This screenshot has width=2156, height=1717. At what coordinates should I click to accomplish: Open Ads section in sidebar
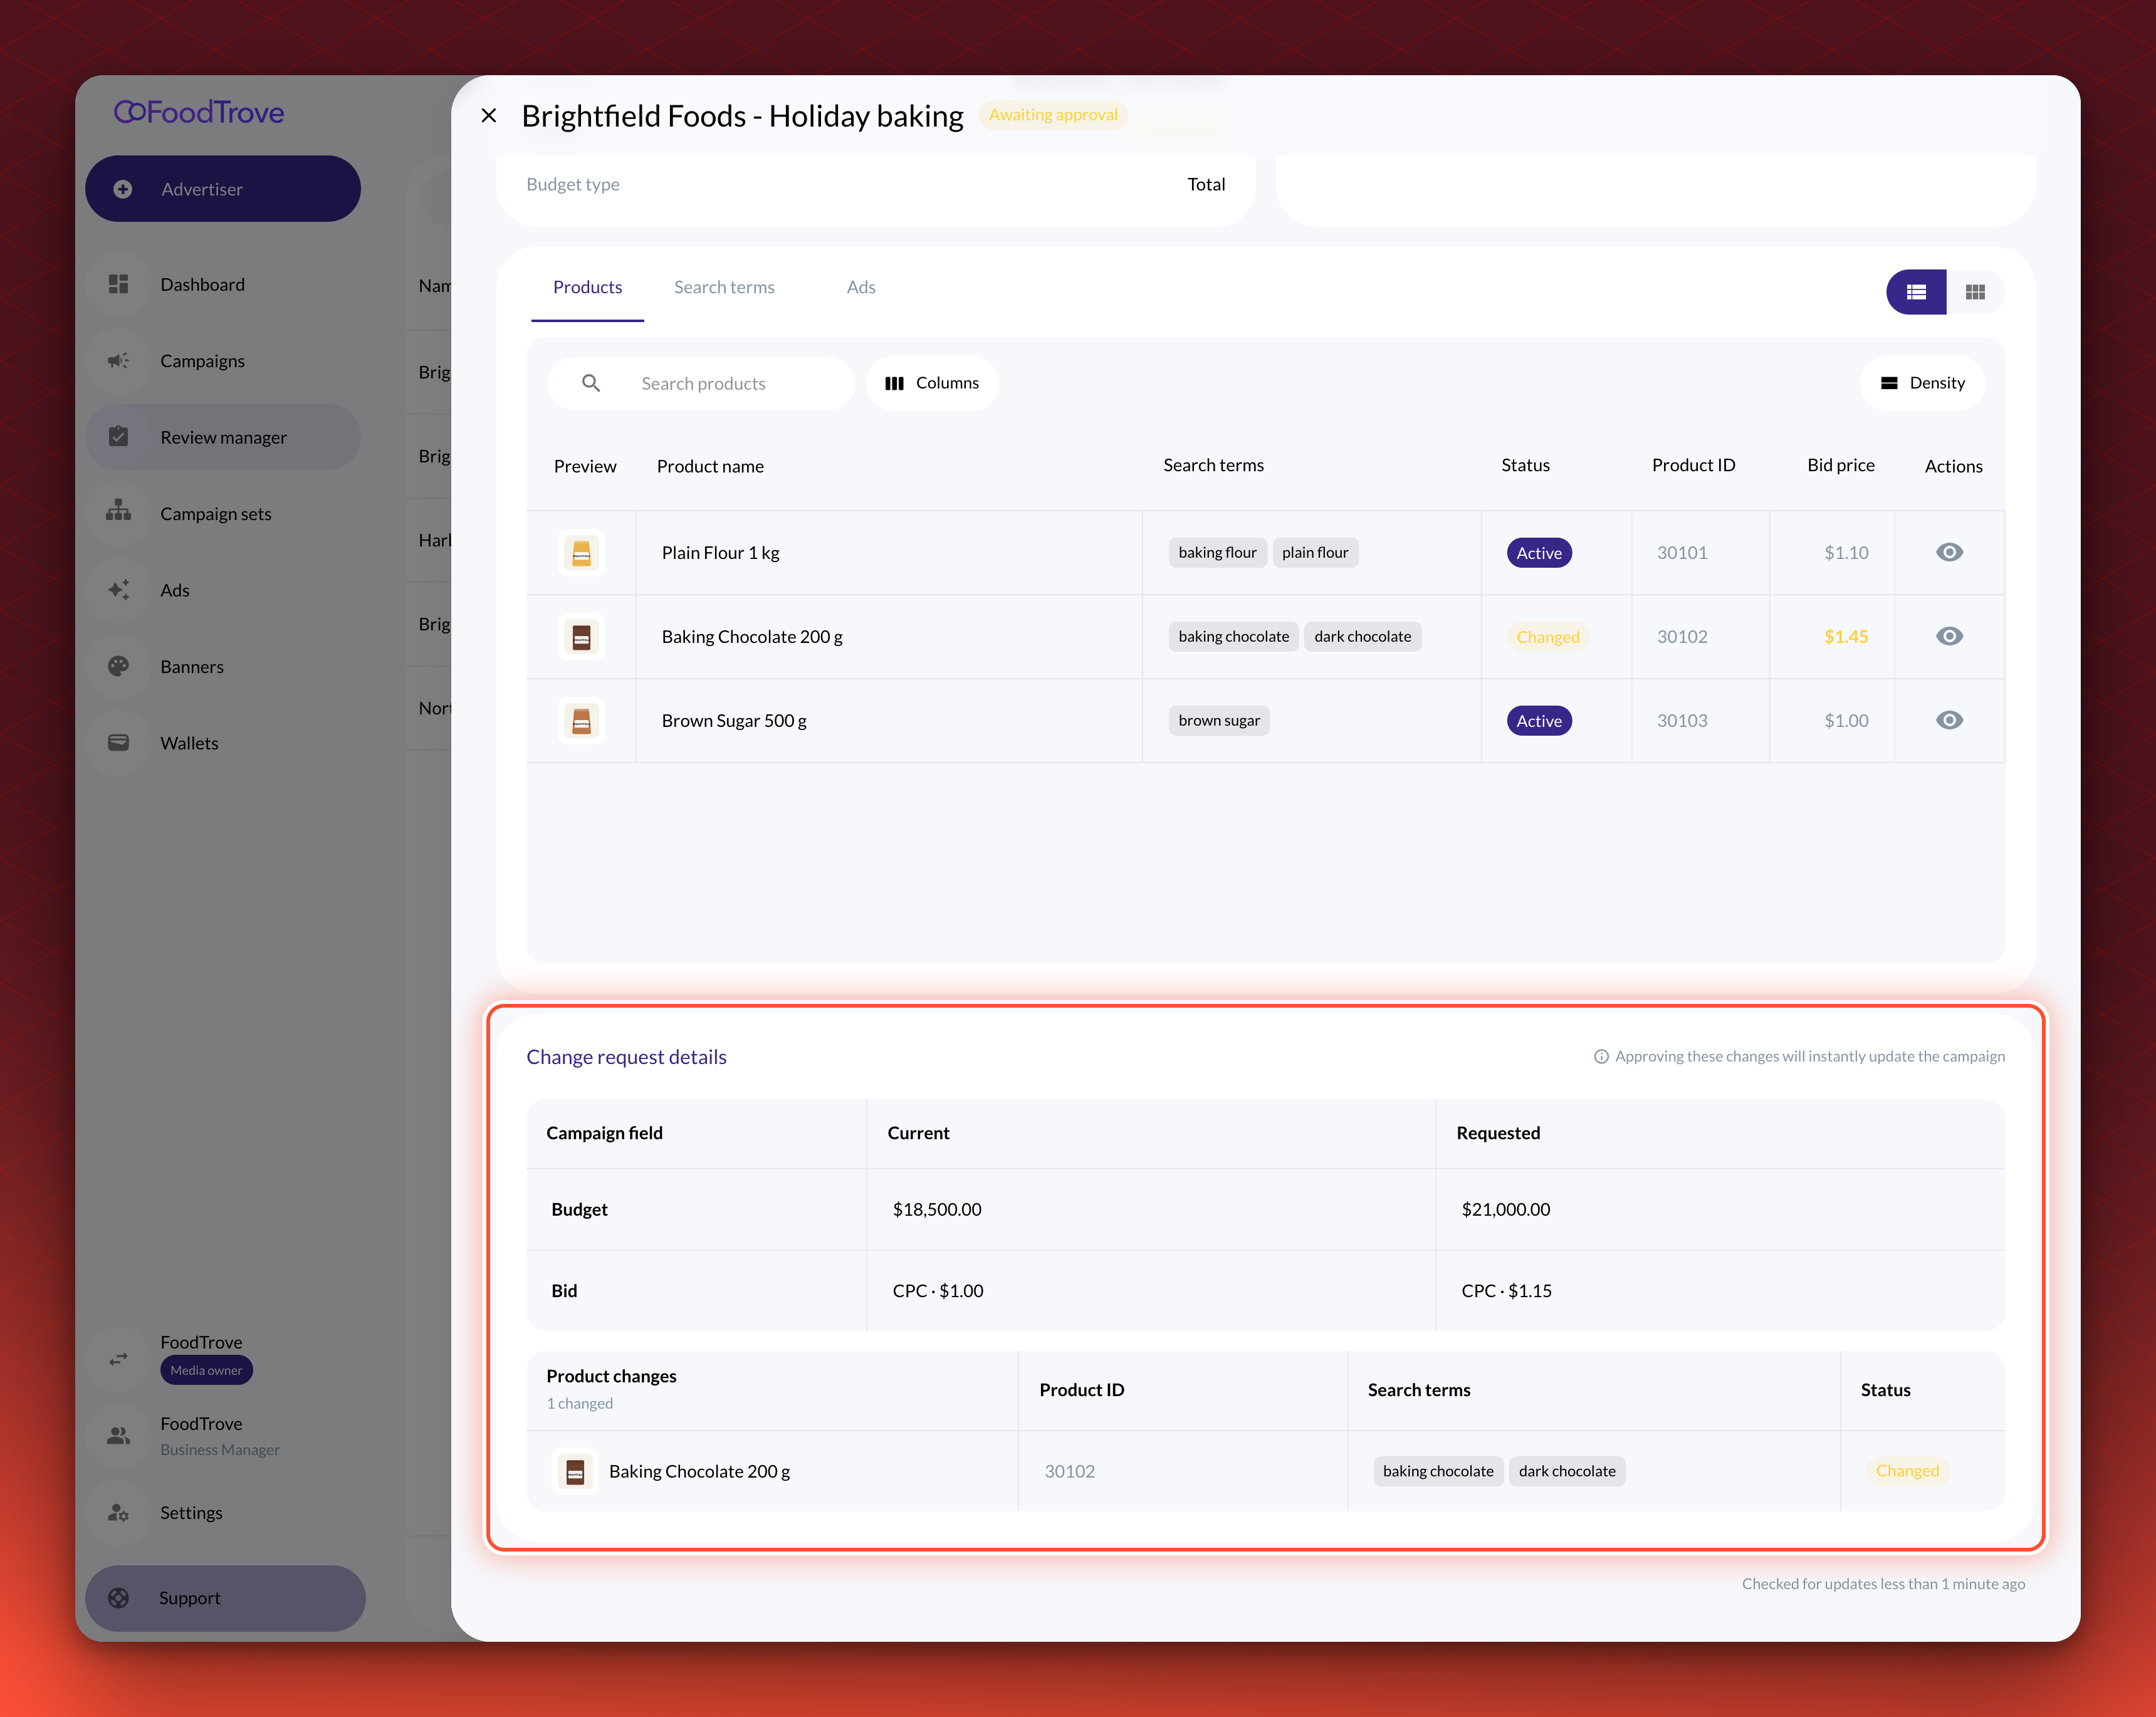click(223, 590)
